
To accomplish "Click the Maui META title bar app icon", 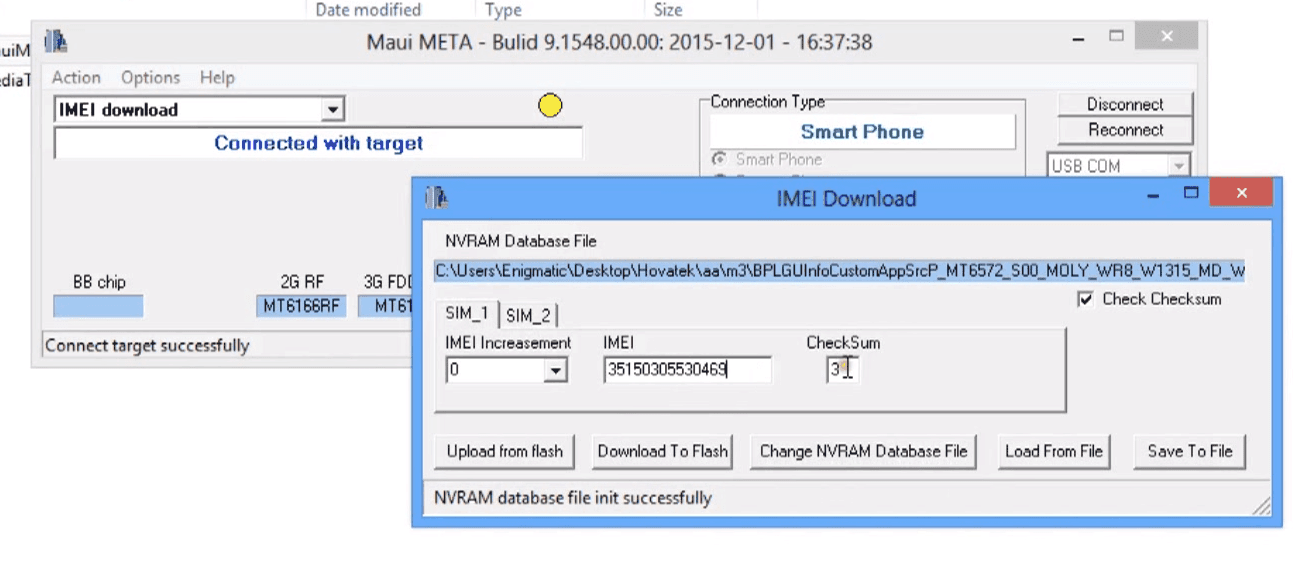I will point(56,42).
